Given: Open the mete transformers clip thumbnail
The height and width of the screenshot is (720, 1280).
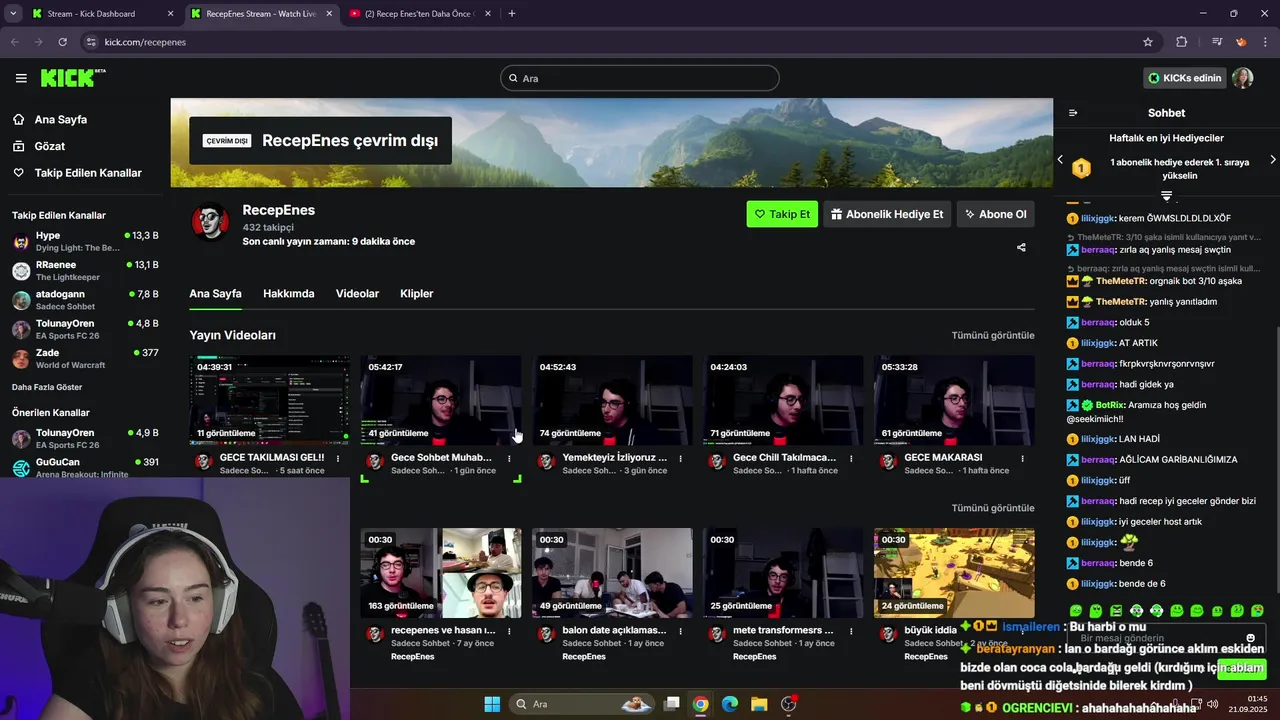Looking at the screenshot, I should (783, 573).
